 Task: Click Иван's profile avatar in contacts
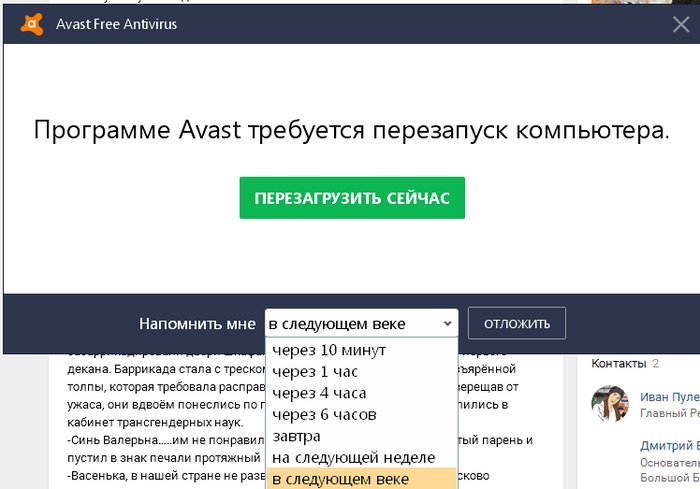(x=610, y=404)
